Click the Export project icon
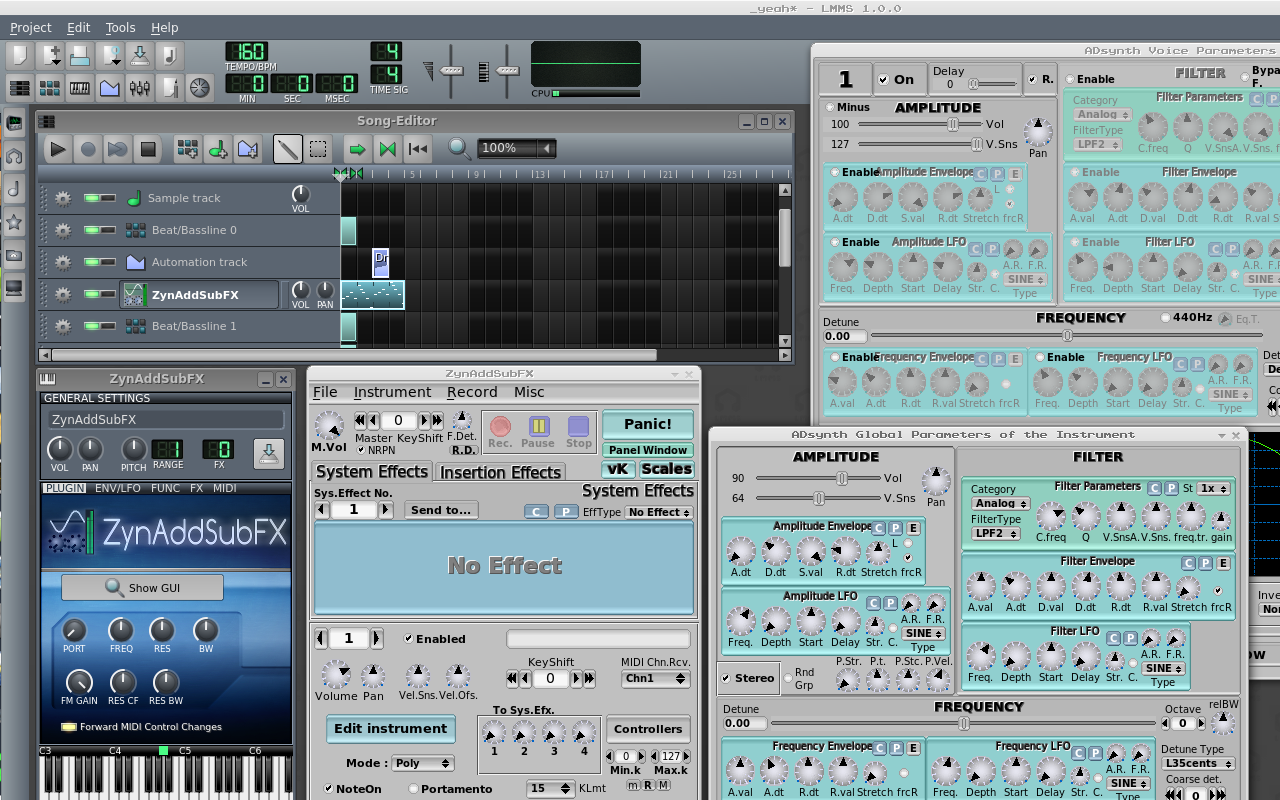The height and width of the screenshot is (800, 1280). (168, 55)
